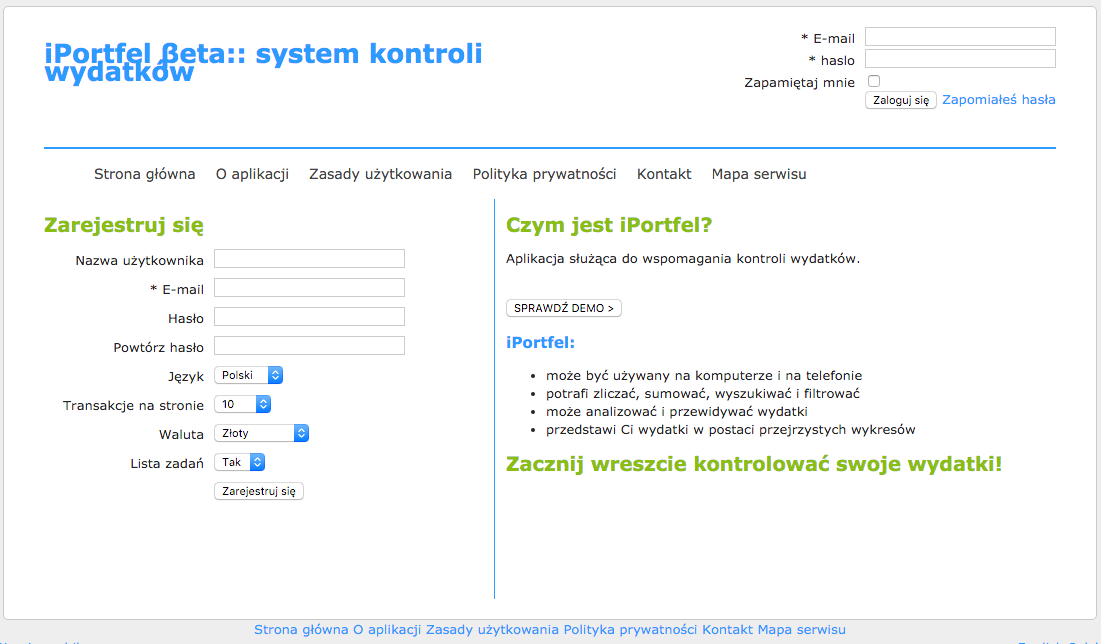Image resolution: width=1101 pixels, height=644 pixels.
Task: Click the login hasło password field
Action: 960,59
